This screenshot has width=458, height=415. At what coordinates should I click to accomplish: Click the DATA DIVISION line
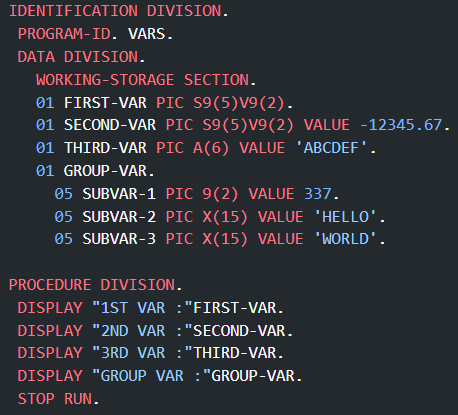tap(81, 57)
